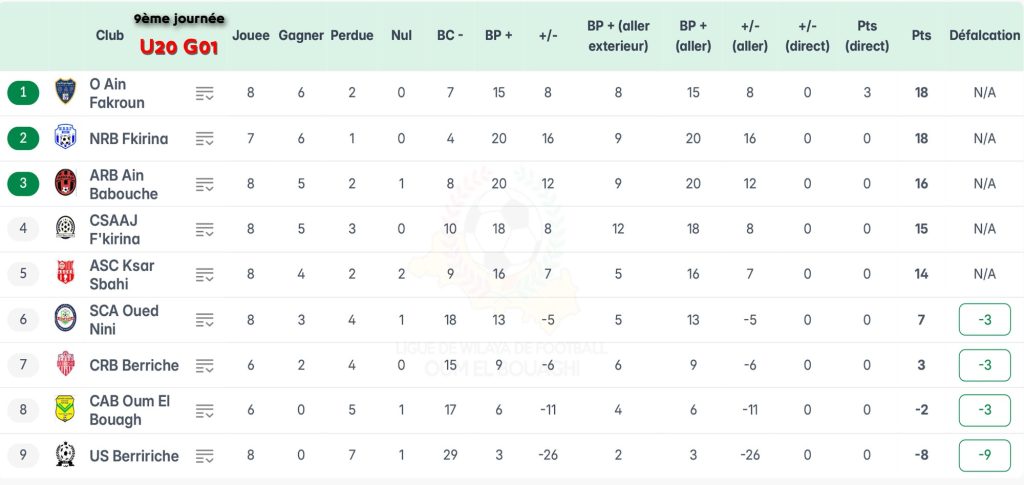The image size is (1024, 485).
Task: Expand the US Berririche row details
Action: tap(205, 456)
